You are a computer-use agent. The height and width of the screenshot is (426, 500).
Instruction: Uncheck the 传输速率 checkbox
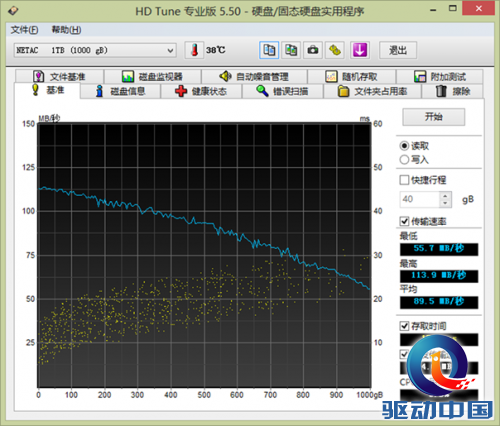tap(404, 221)
